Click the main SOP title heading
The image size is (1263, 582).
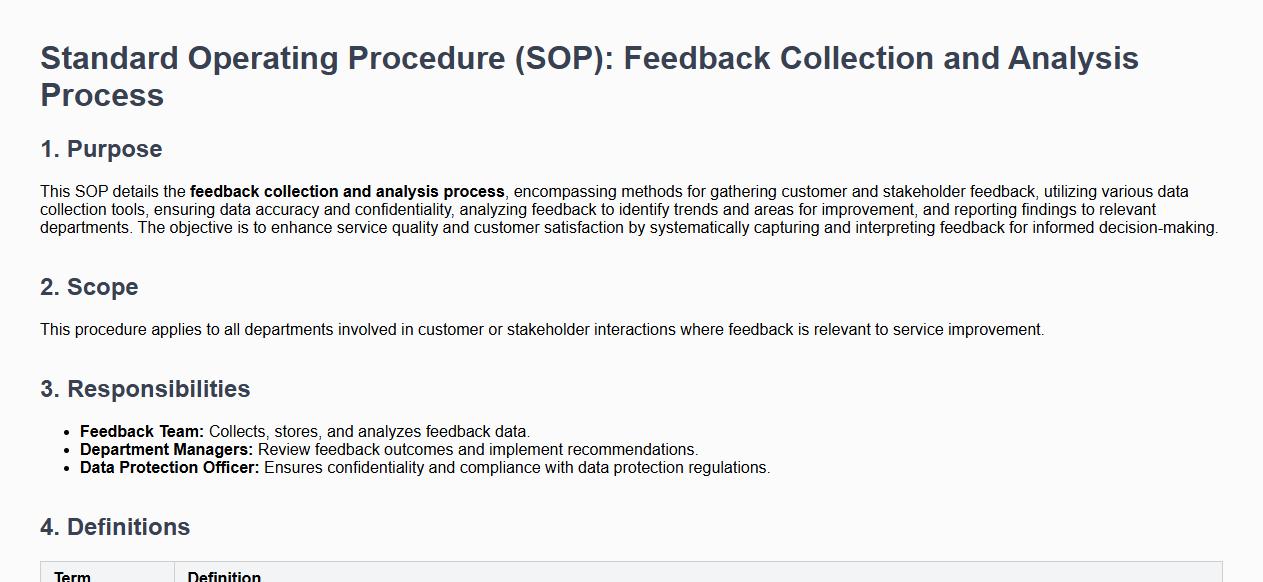(x=589, y=58)
